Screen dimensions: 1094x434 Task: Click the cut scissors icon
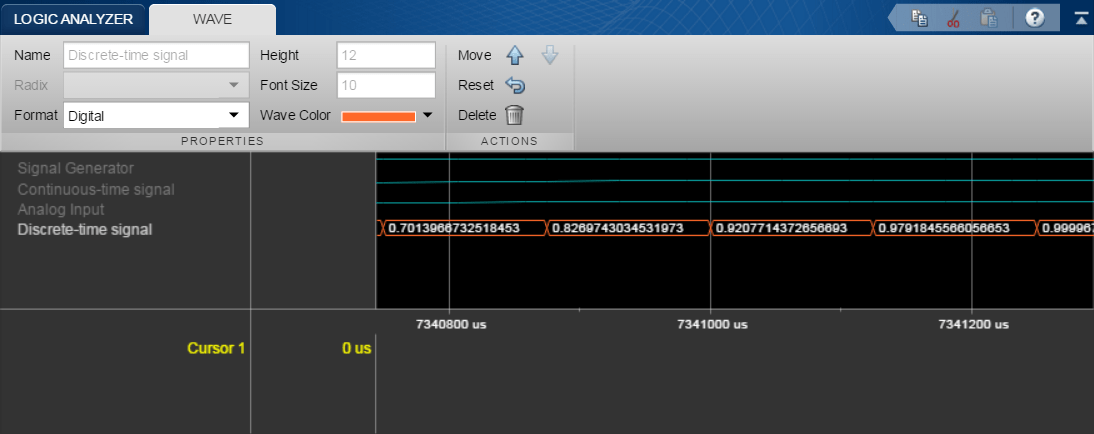[x=954, y=18]
